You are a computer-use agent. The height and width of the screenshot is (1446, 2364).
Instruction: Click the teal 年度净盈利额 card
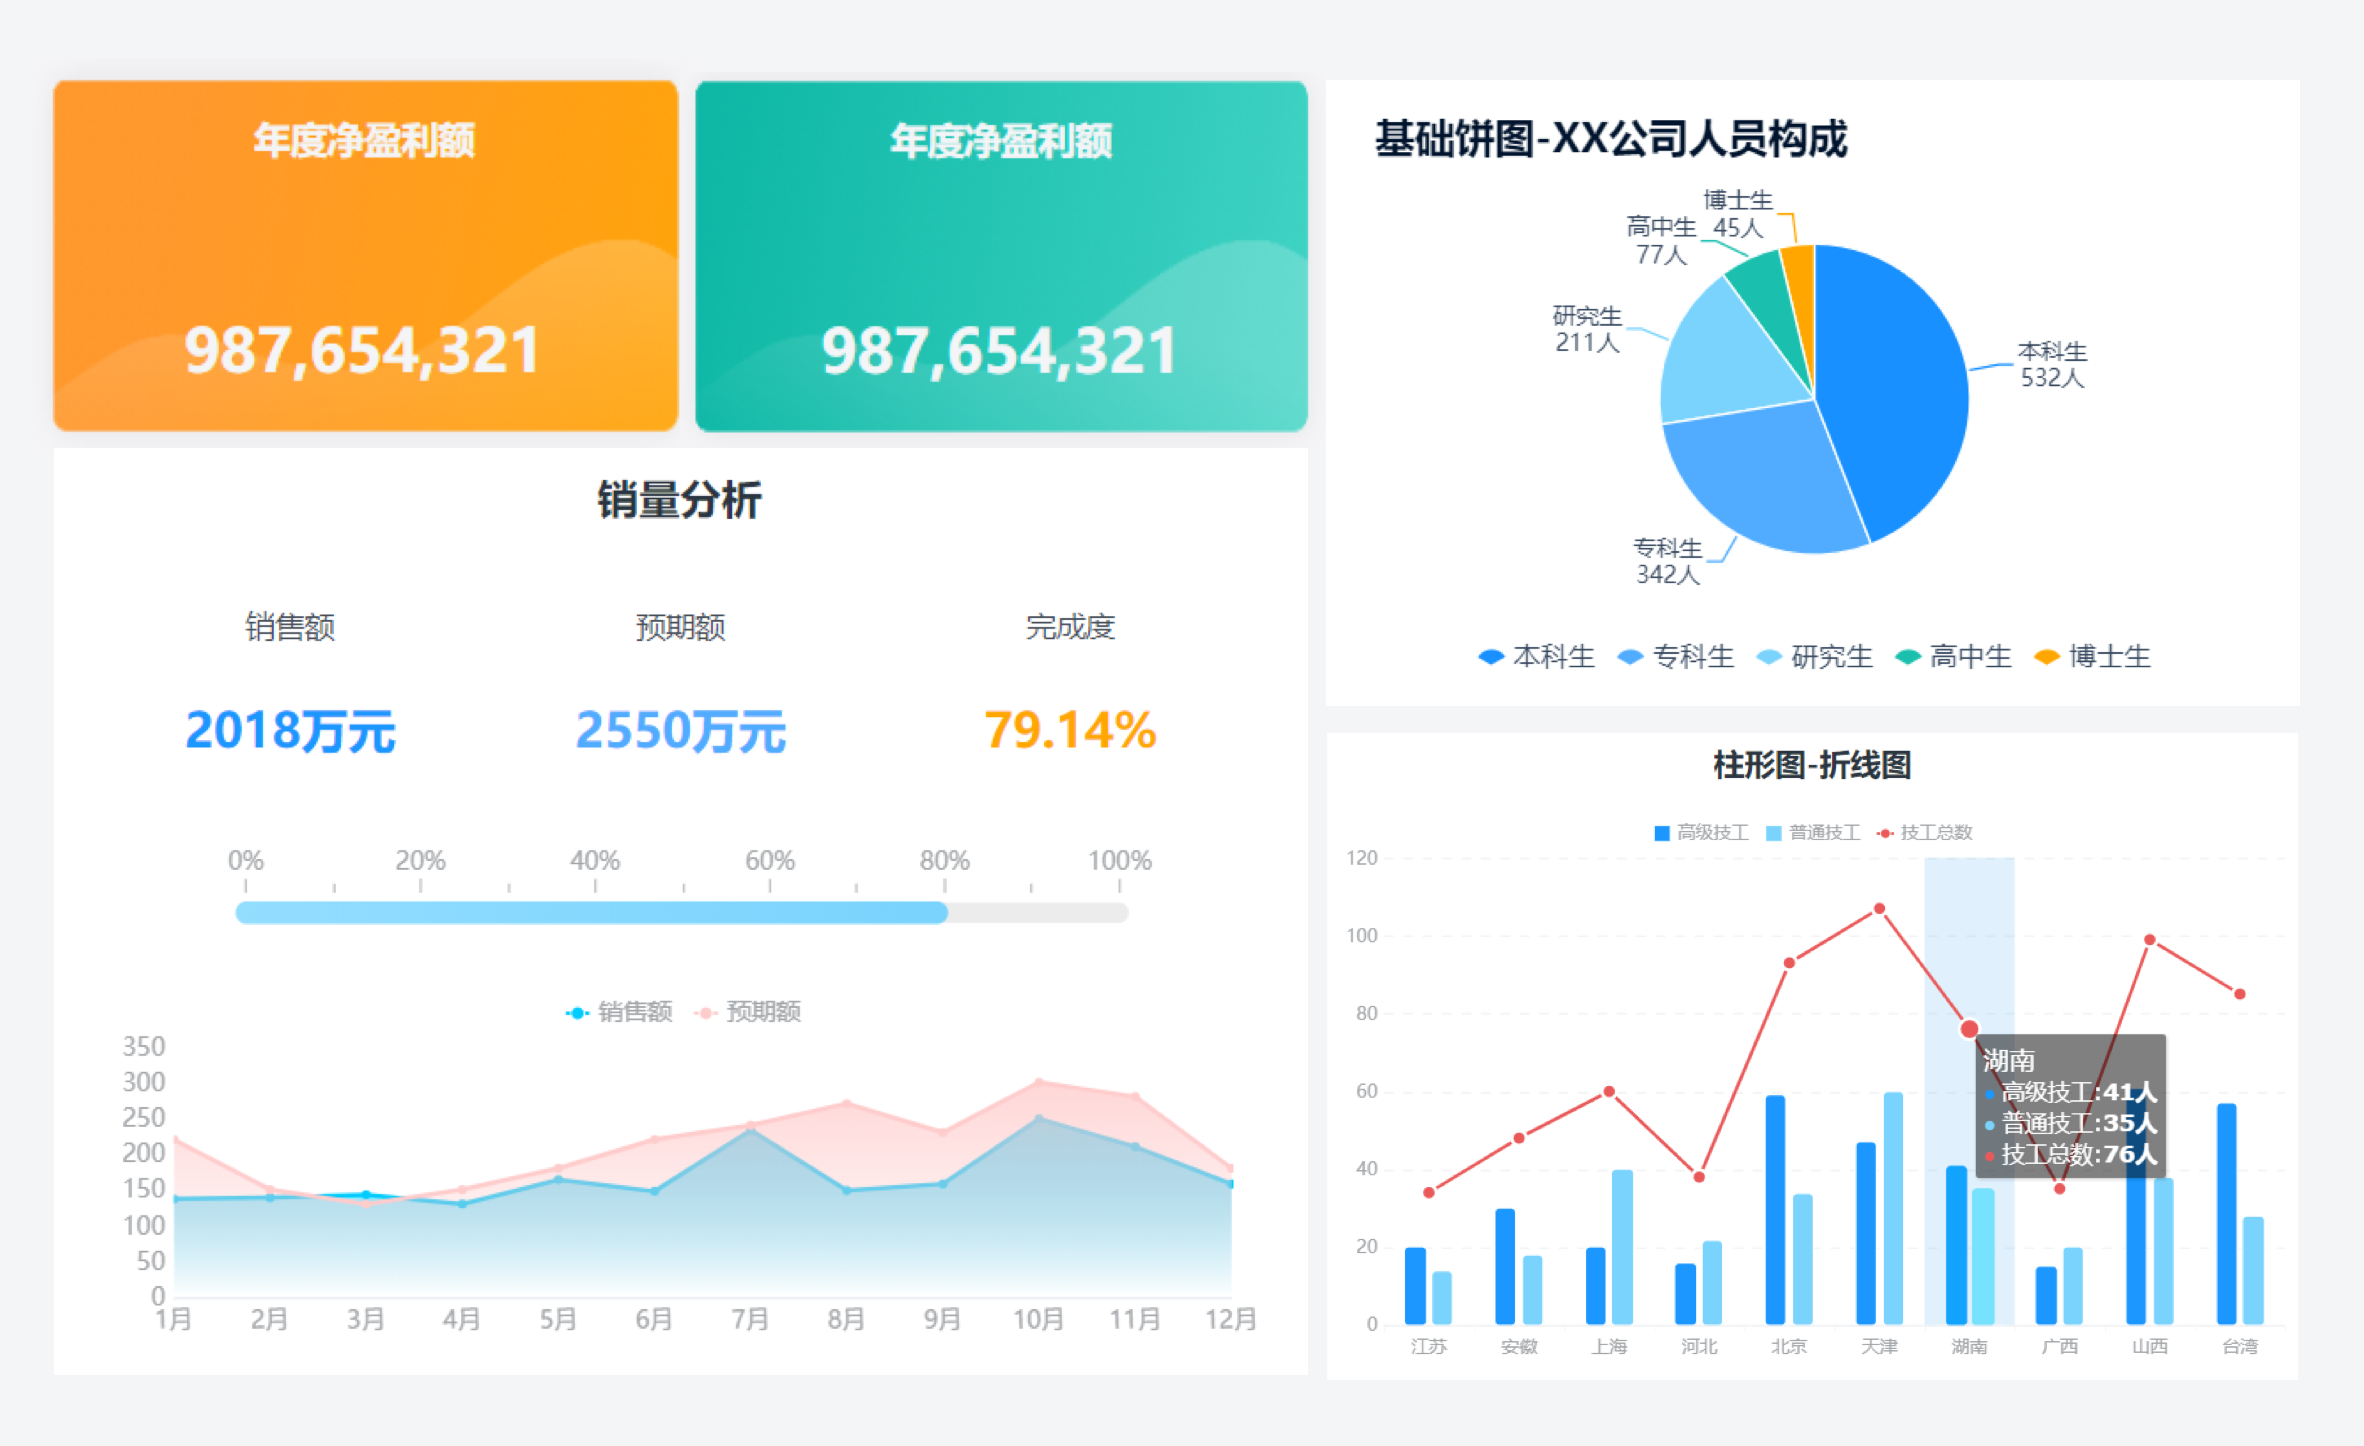pyautogui.click(x=1001, y=256)
